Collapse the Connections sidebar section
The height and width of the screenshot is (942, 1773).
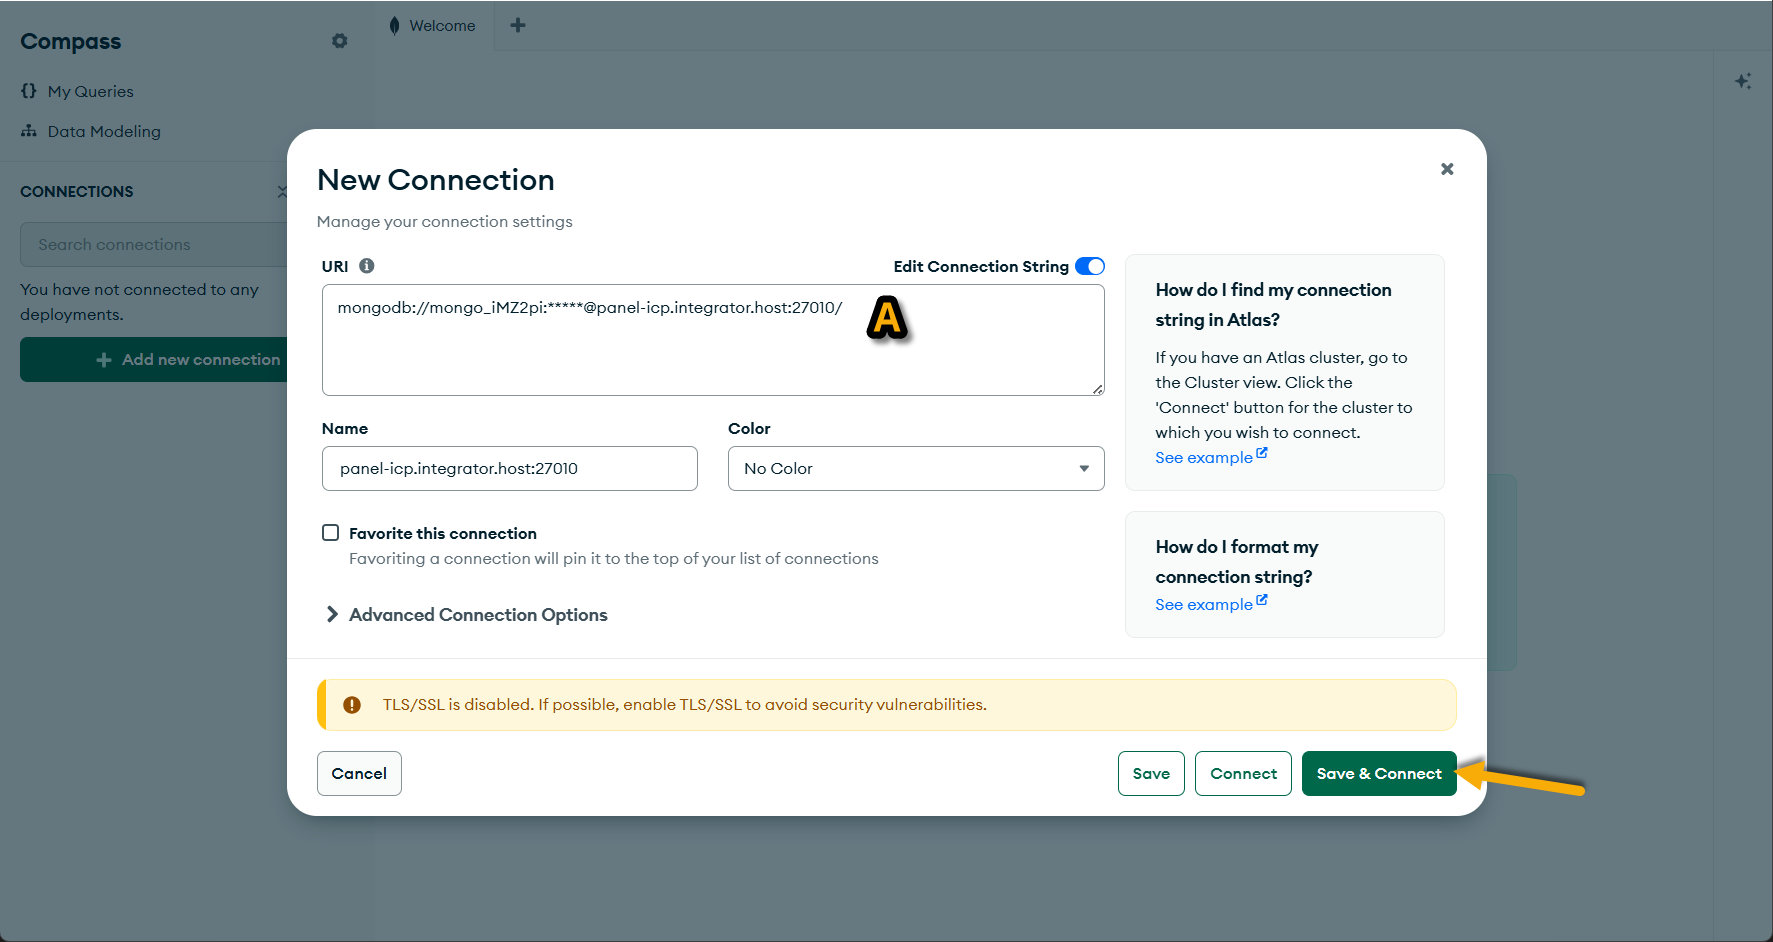pos(282,191)
